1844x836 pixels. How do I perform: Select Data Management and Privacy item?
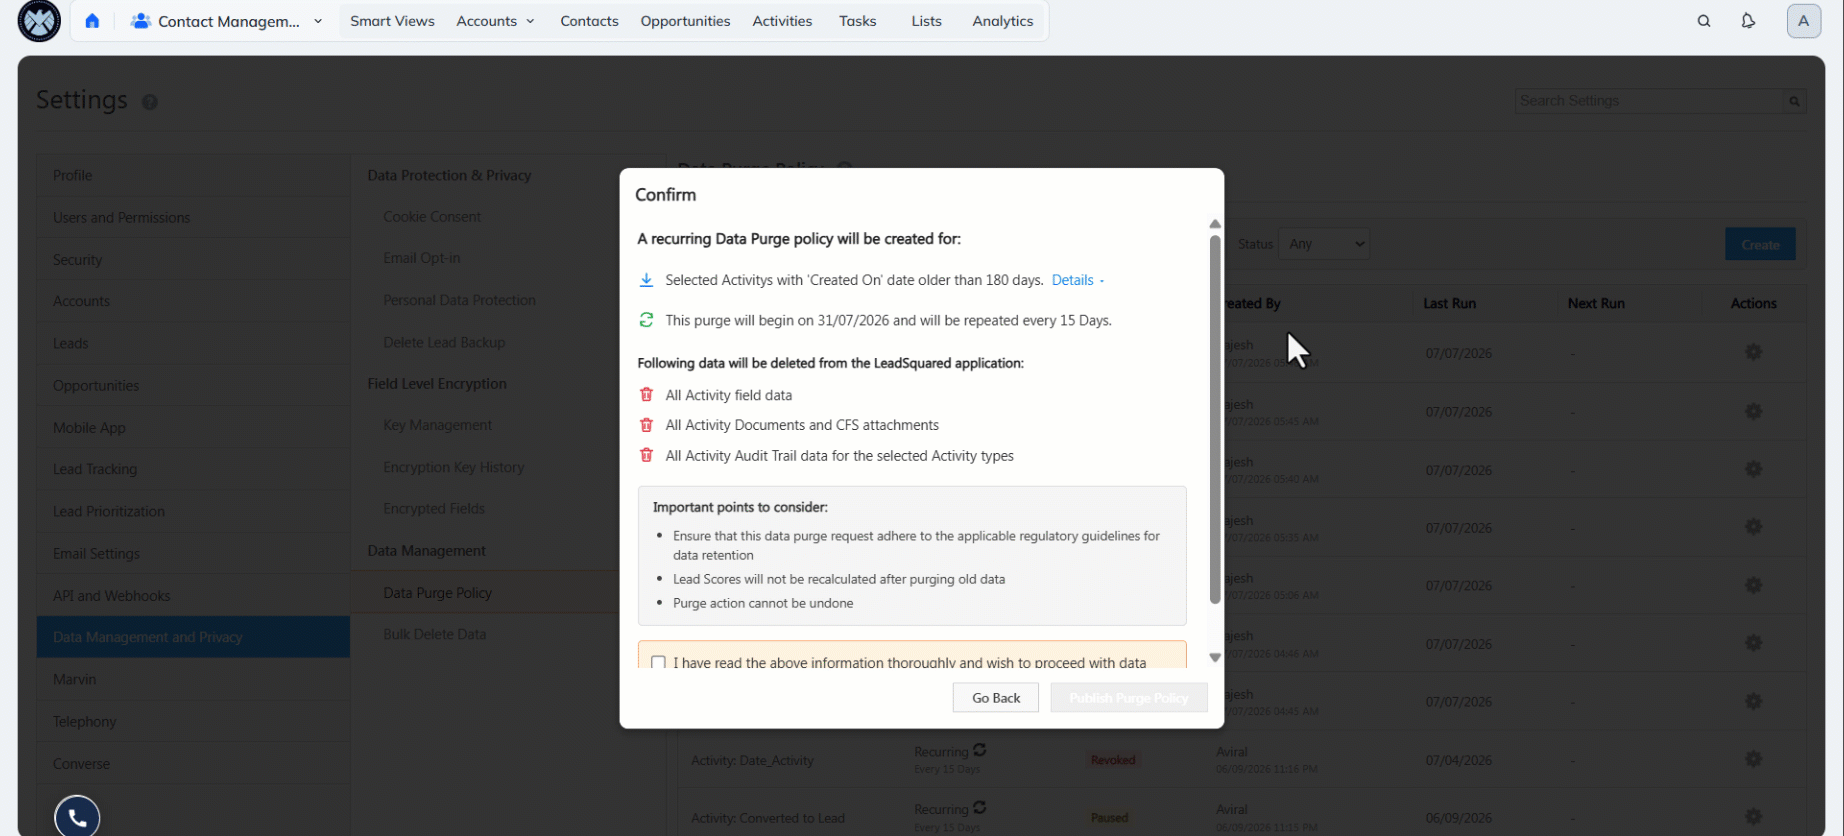tap(194, 637)
